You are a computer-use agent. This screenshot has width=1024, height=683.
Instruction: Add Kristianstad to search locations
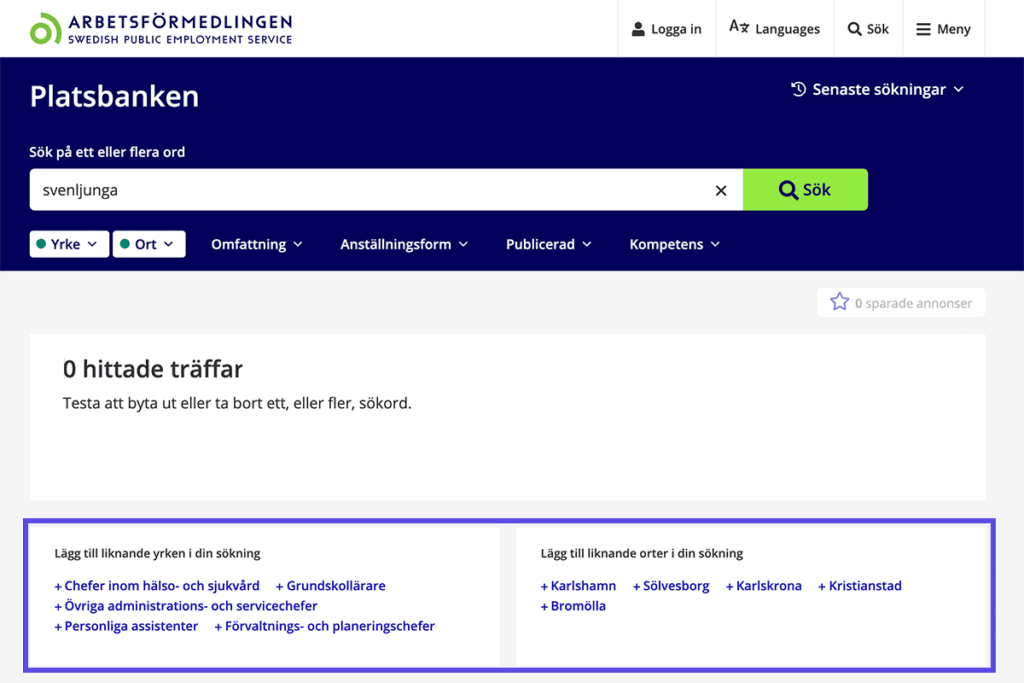(860, 586)
